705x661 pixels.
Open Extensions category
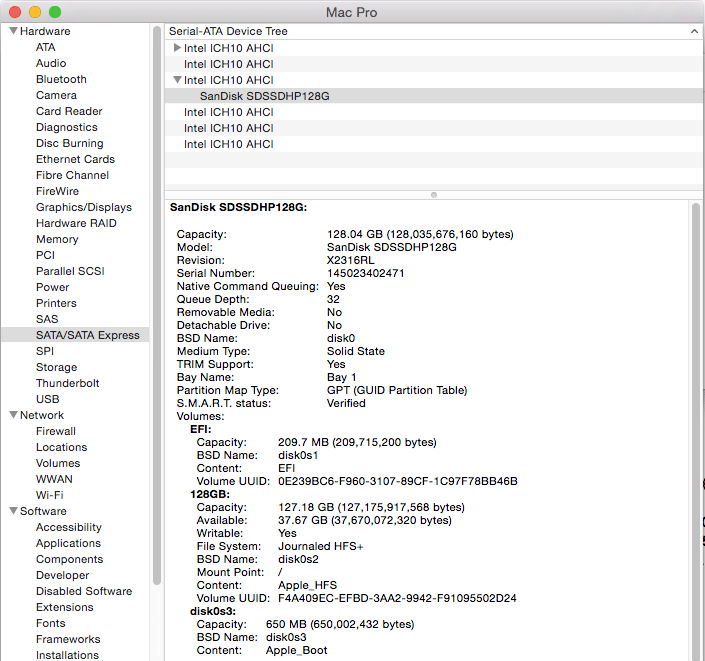(65, 607)
